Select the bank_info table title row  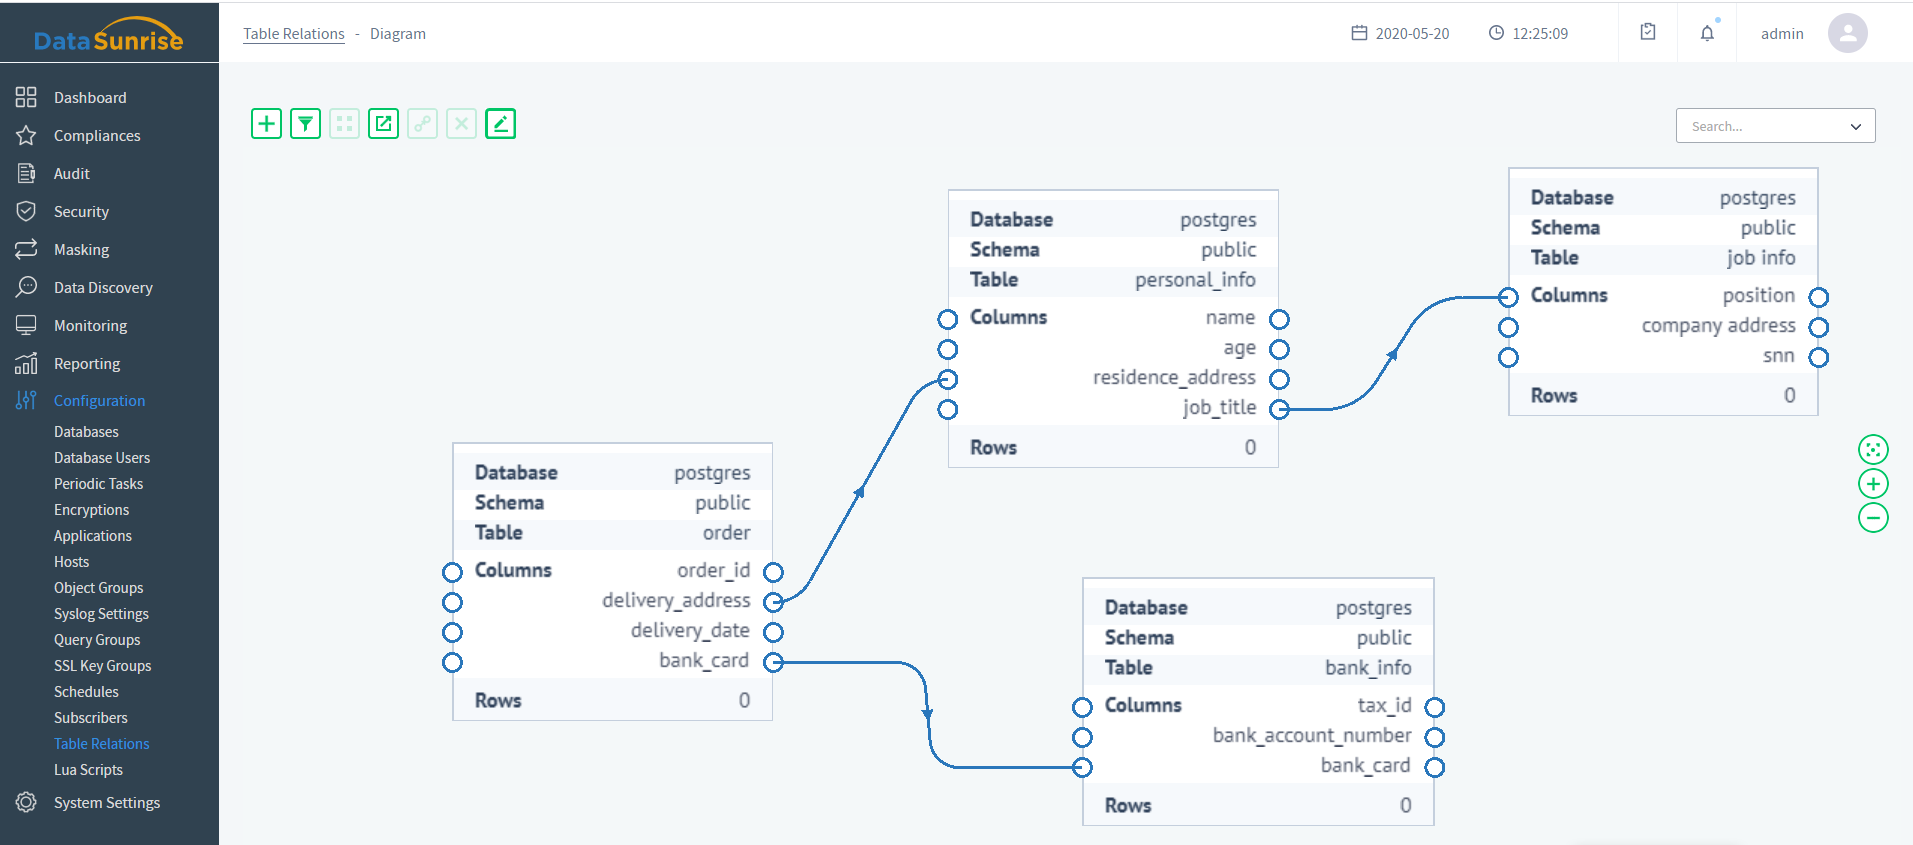(x=1257, y=668)
